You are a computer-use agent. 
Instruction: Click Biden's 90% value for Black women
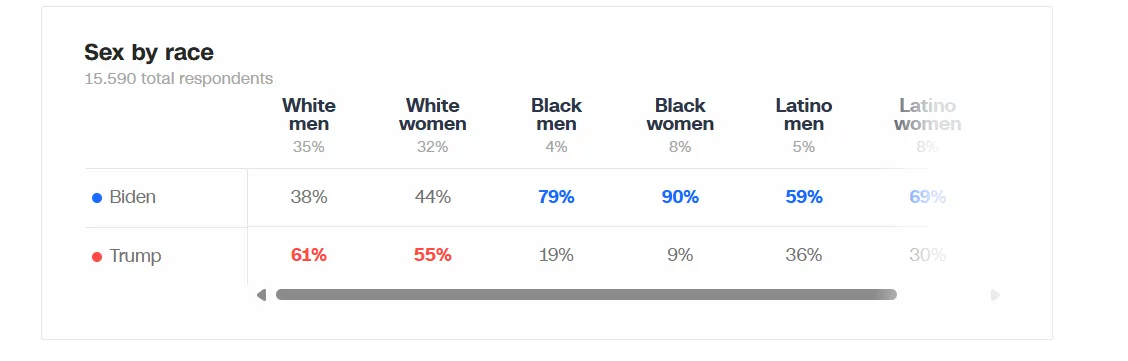[x=680, y=197]
